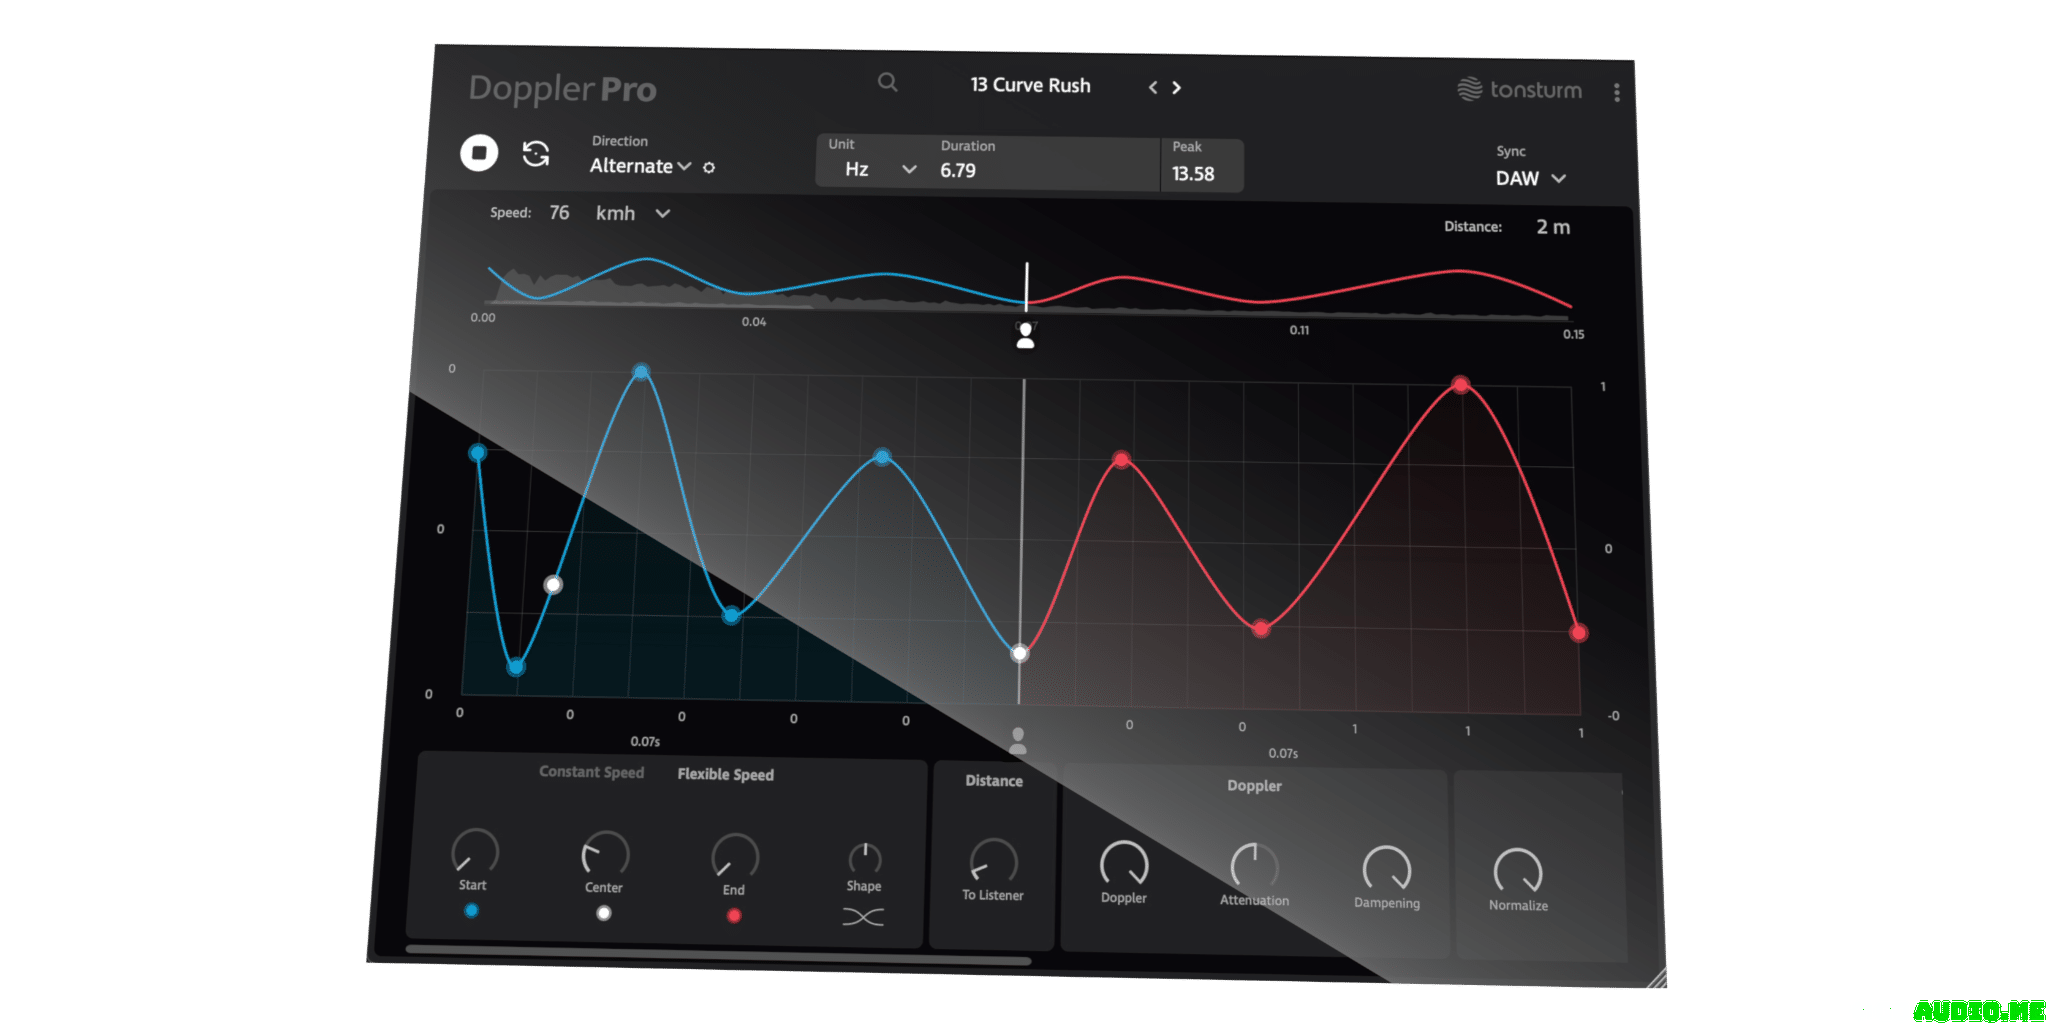Open the three-dot options menu
The image size is (2048, 1024).
[1616, 92]
